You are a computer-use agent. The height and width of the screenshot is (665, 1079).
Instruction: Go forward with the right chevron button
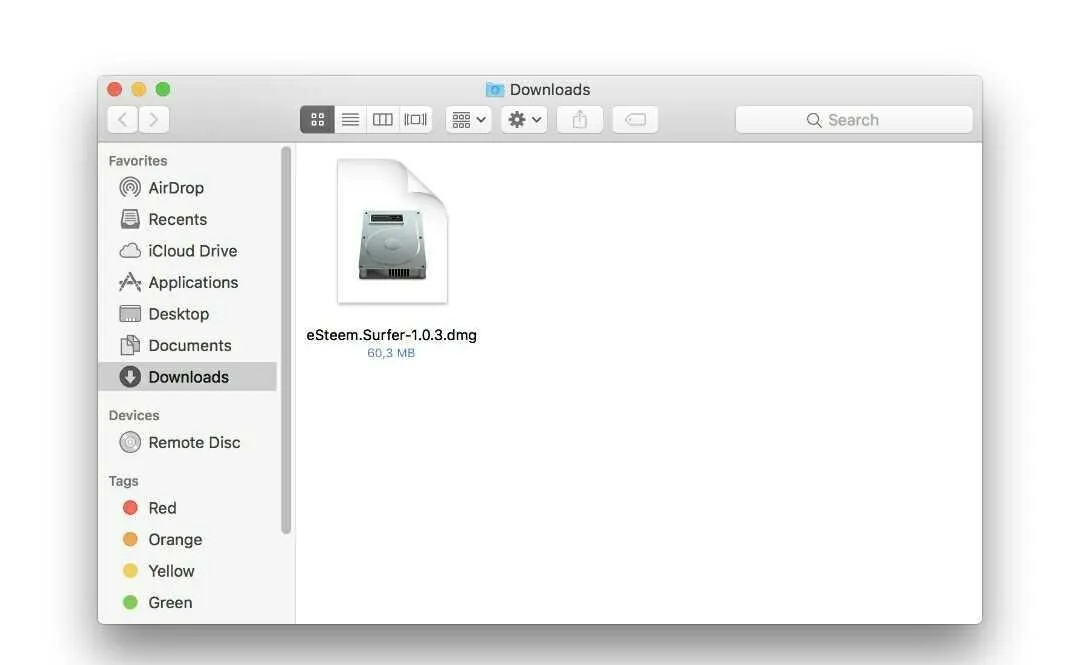click(x=153, y=120)
